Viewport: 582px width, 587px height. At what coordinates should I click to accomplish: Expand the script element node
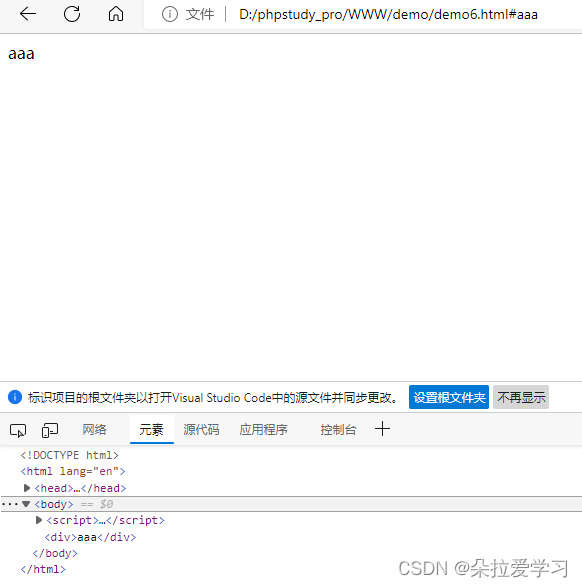click(39, 520)
